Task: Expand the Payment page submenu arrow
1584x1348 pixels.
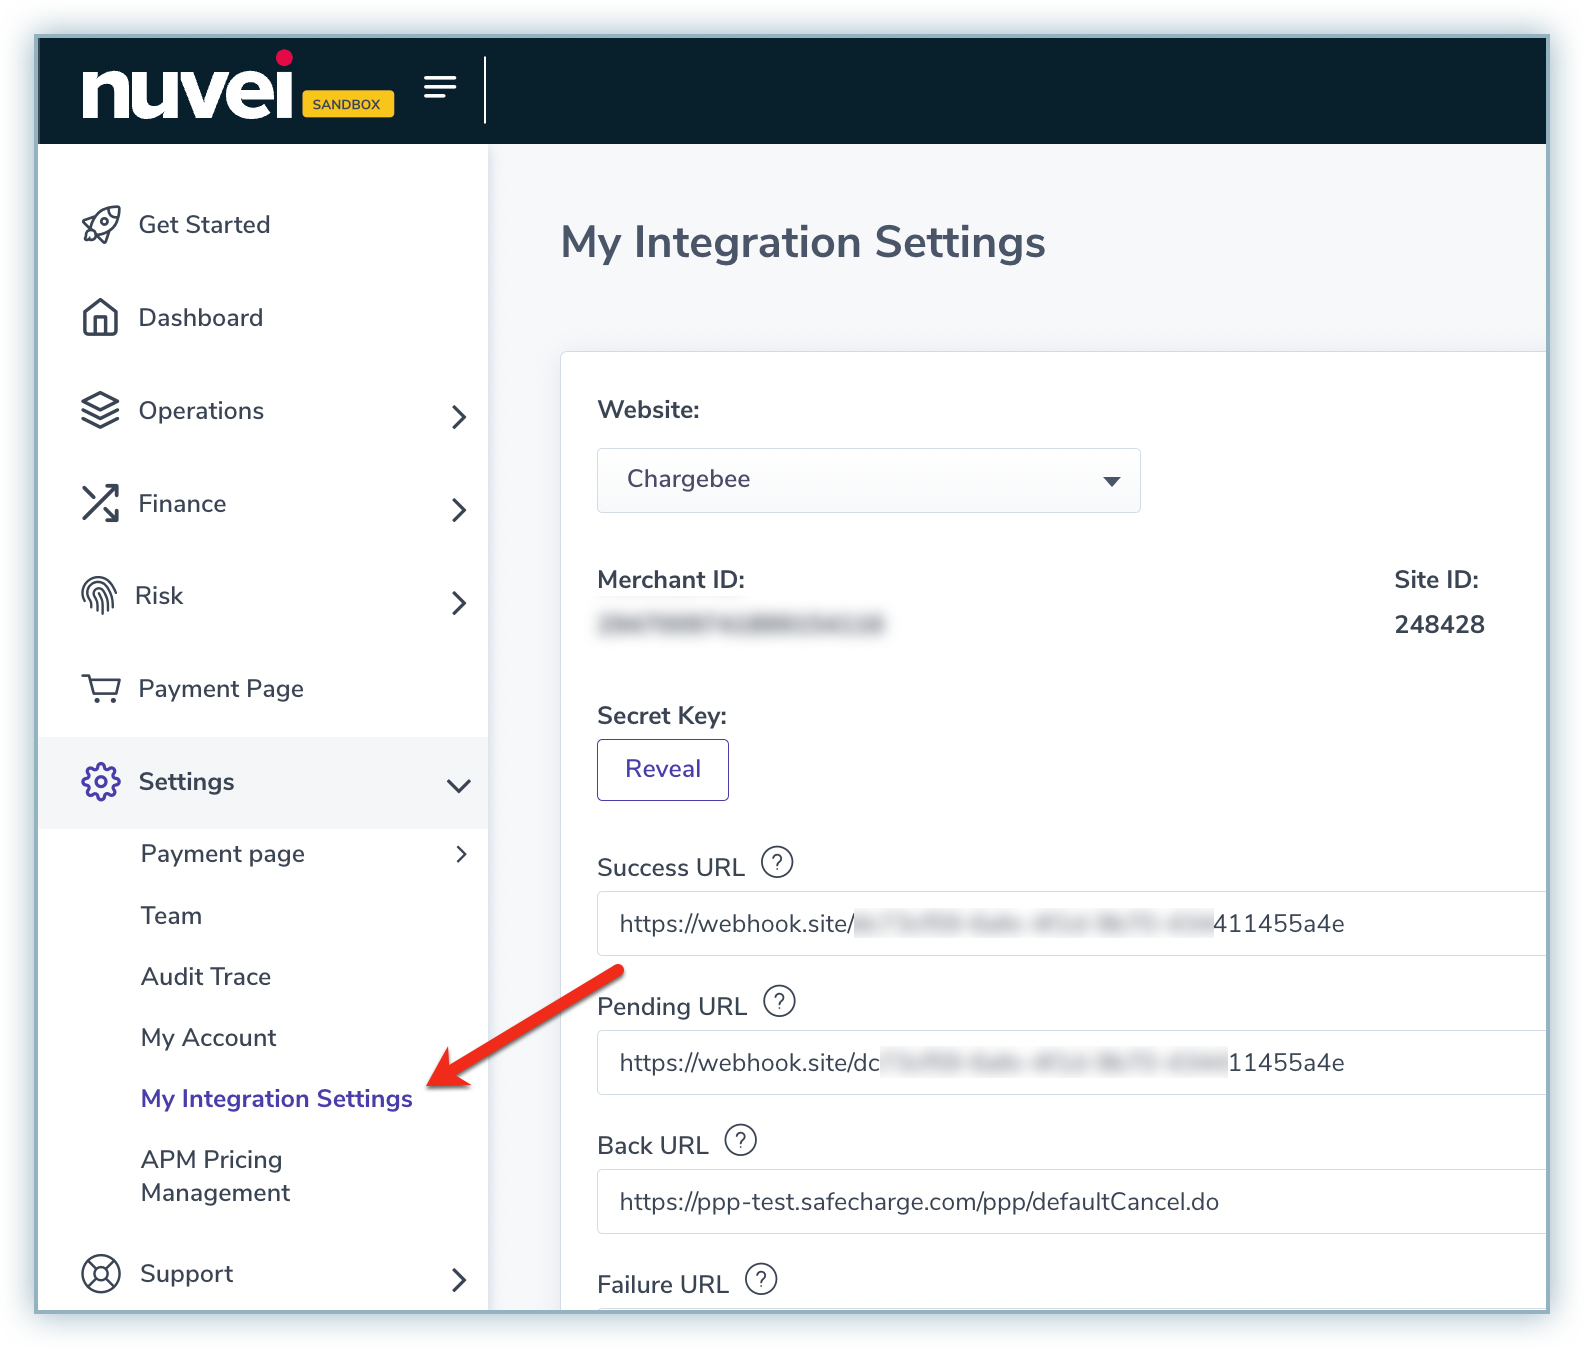Action: tap(461, 854)
